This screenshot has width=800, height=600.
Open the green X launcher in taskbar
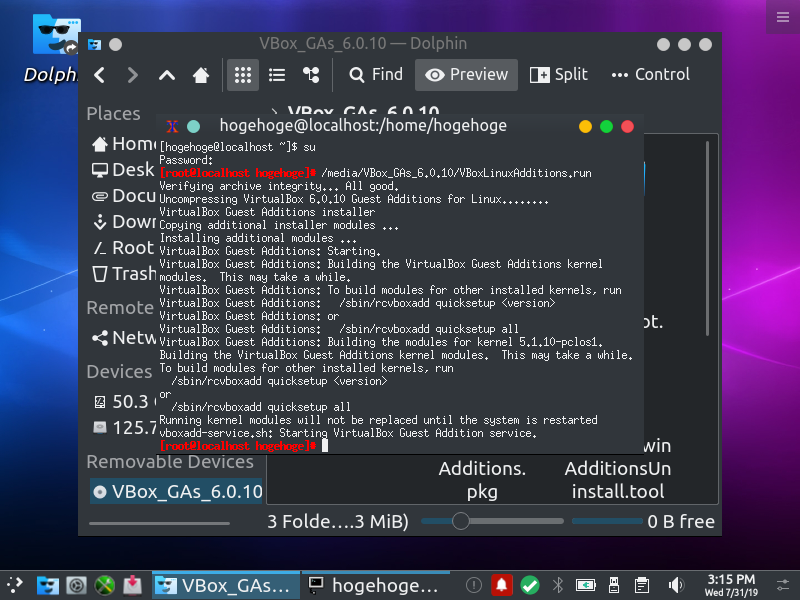[x=105, y=585]
